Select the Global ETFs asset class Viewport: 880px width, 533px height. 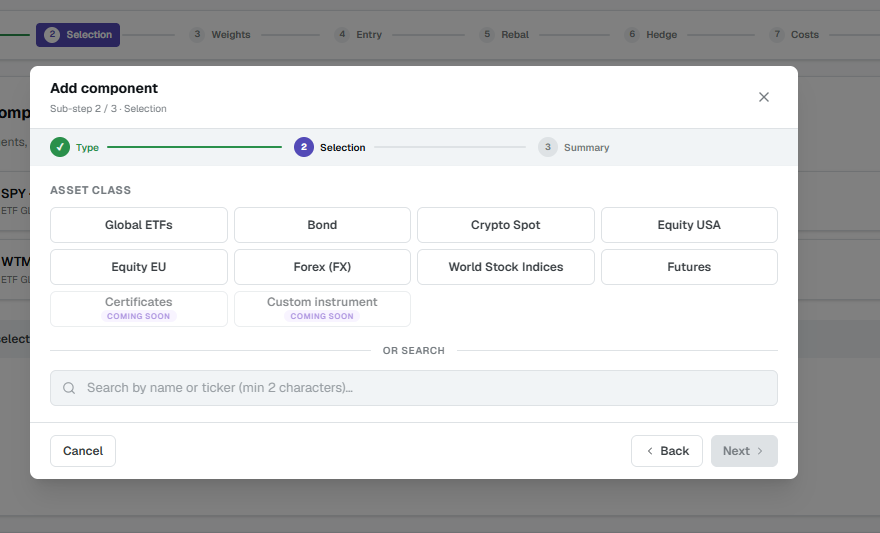pos(139,225)
